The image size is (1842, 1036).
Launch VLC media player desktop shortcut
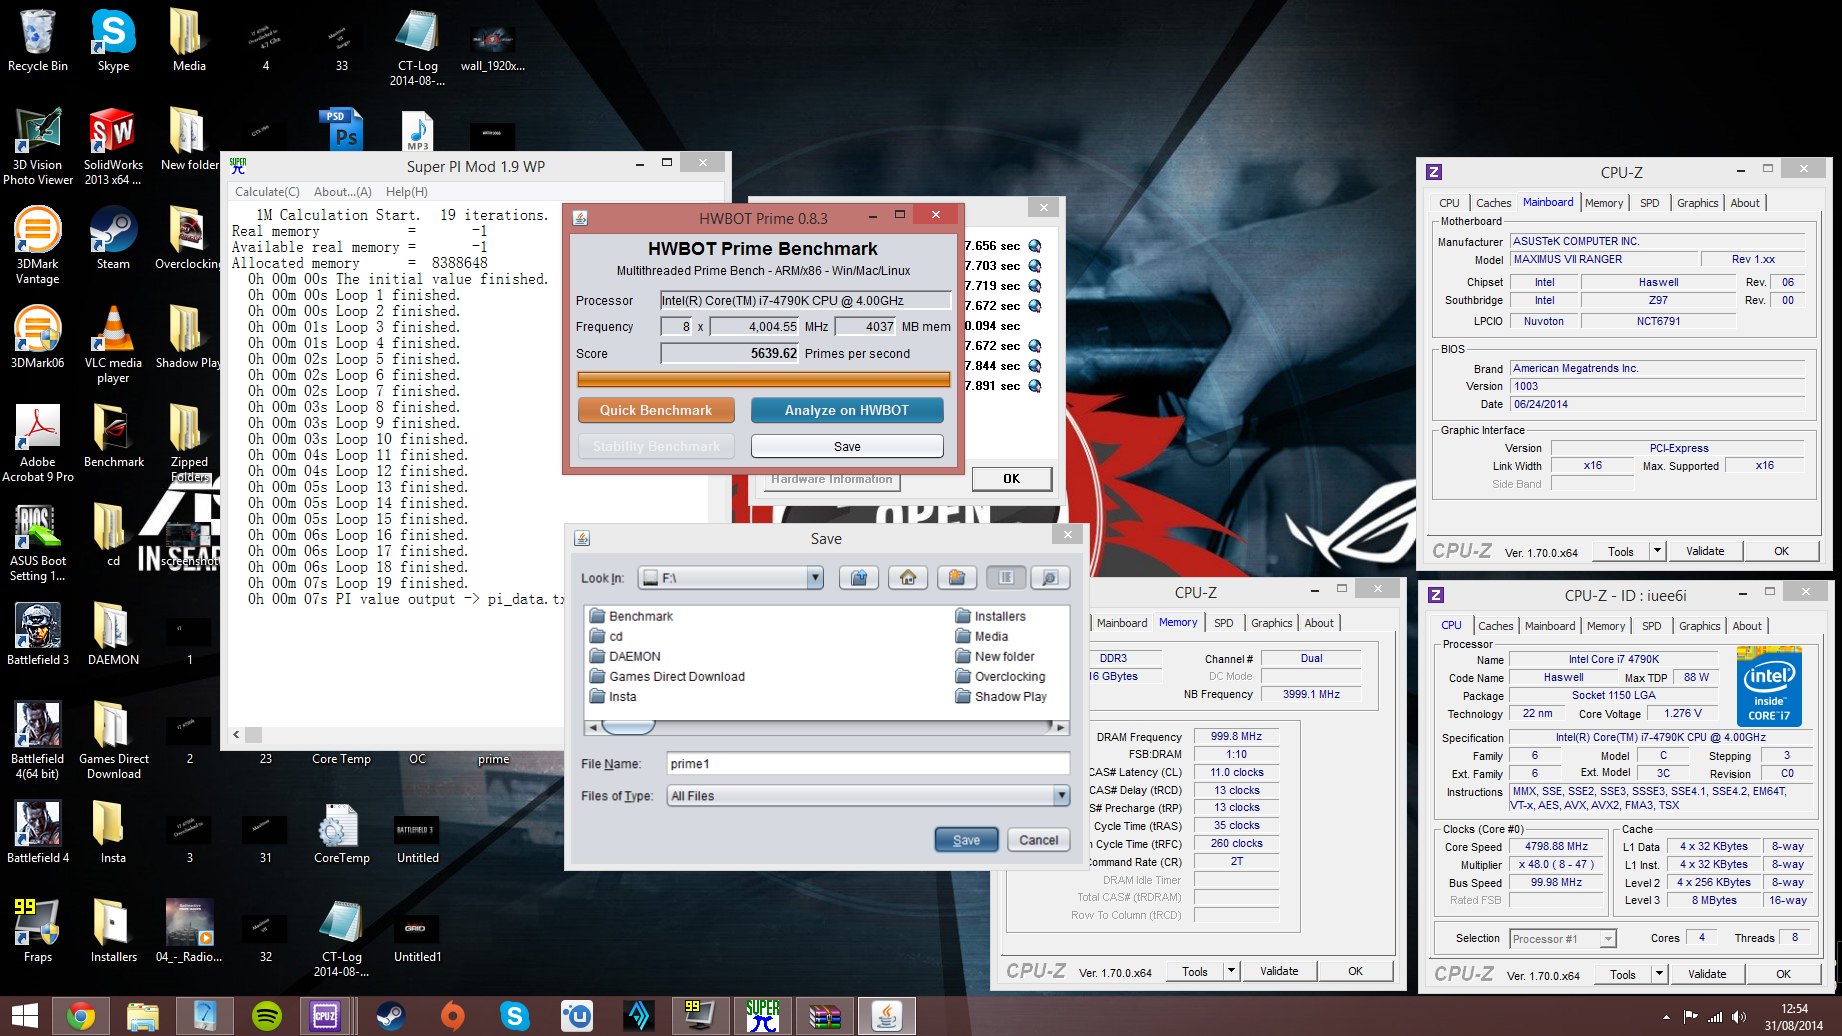tap(113, 344)
